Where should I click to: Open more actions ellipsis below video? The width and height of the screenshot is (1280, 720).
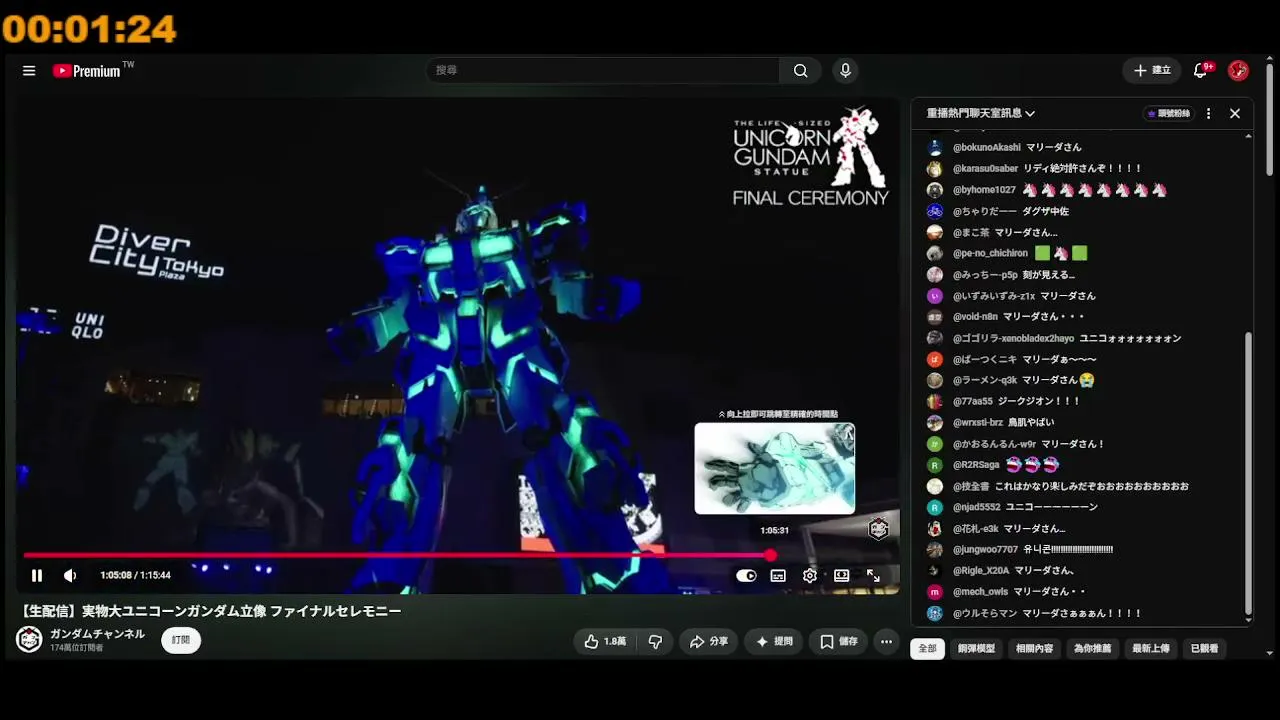tap(886, 642)
